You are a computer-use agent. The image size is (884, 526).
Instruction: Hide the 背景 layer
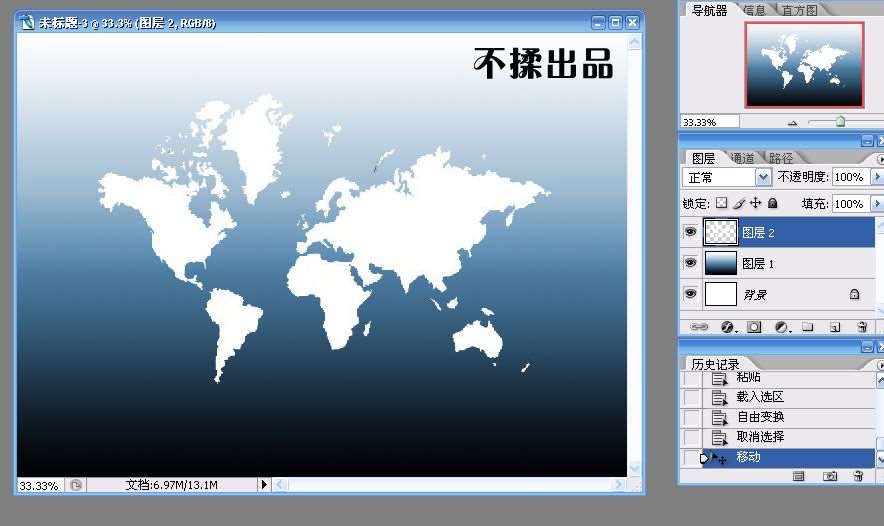click(690, 294)
